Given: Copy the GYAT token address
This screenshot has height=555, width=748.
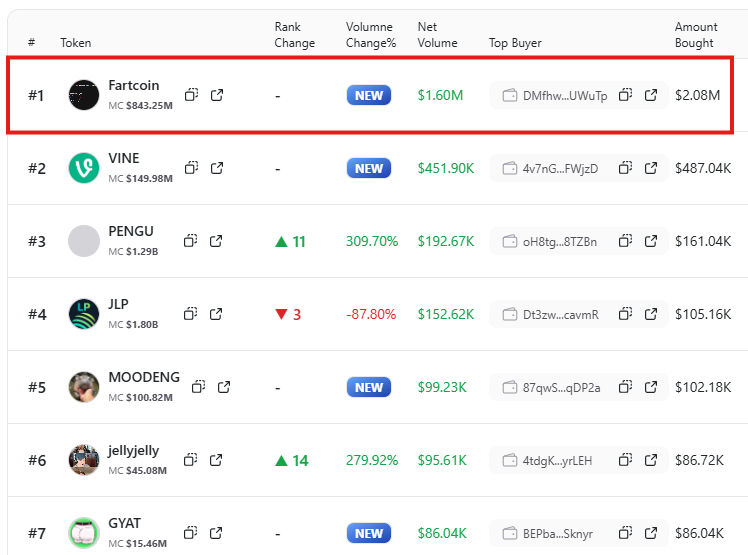Looking at the screenshot, I should coord(190,533).
